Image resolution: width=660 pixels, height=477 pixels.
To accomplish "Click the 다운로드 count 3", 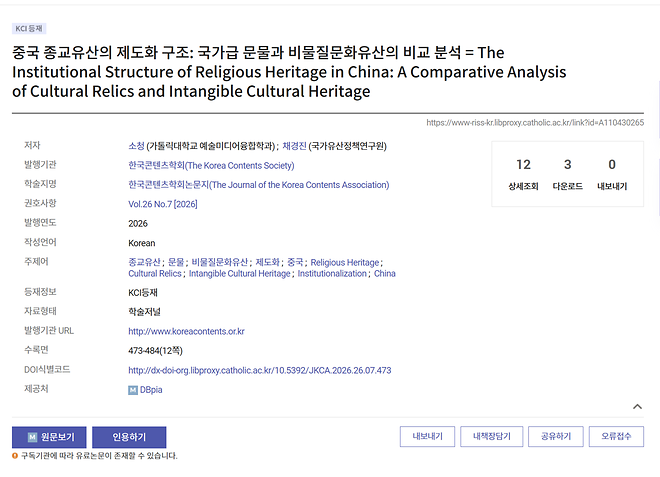I will point(568,164).
